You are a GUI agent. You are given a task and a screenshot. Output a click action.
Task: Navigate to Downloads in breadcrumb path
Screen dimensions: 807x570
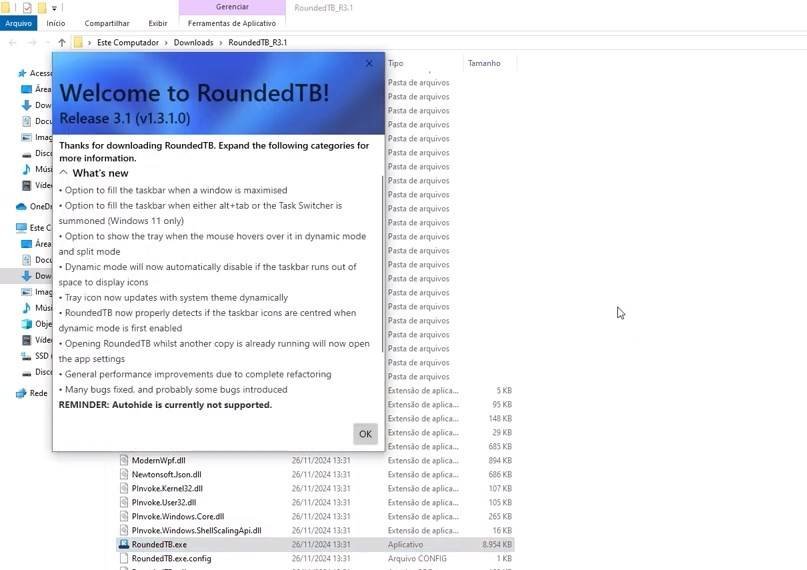point(194,43)
